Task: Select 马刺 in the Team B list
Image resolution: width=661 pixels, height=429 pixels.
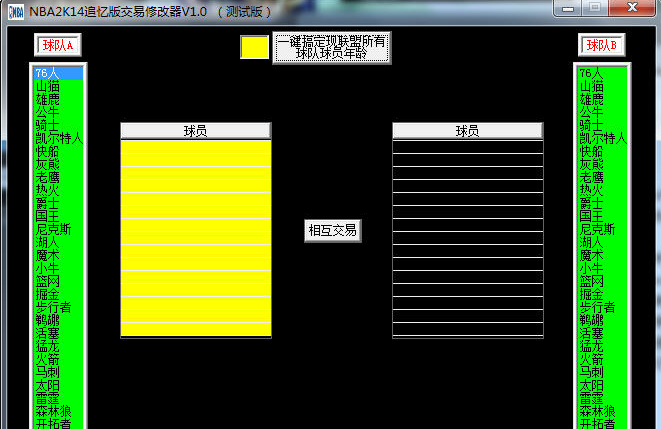Action: pyautogui.click(x=602, y=372)
